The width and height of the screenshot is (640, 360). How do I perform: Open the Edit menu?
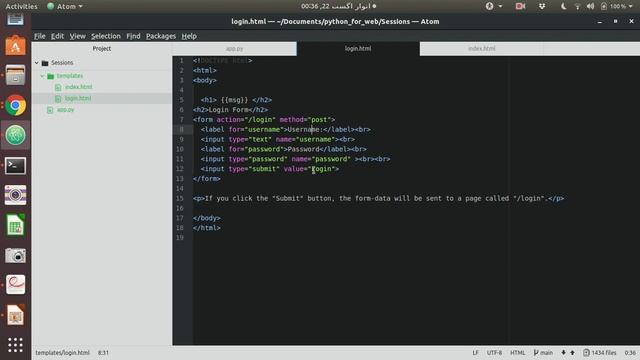[x=57, y=36]
